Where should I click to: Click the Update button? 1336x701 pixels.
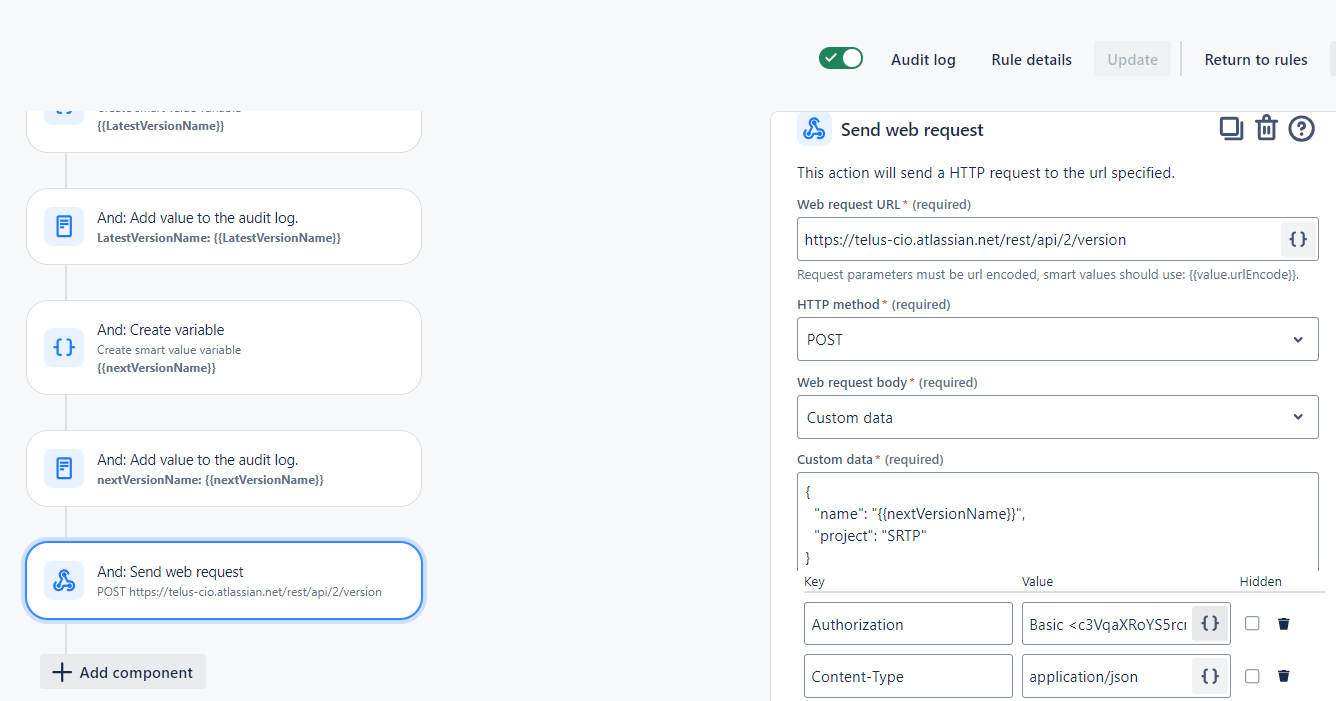point(1132,60)
